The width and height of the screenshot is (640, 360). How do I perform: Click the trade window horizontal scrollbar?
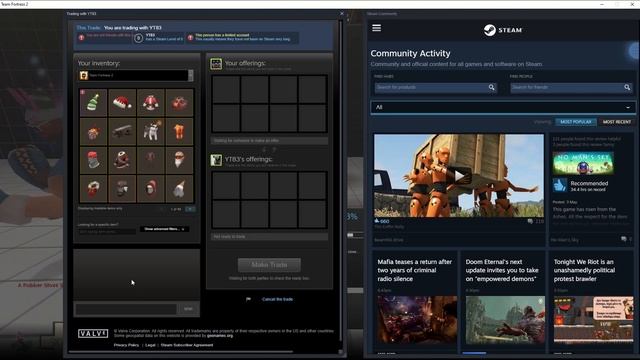coord(180,351)
